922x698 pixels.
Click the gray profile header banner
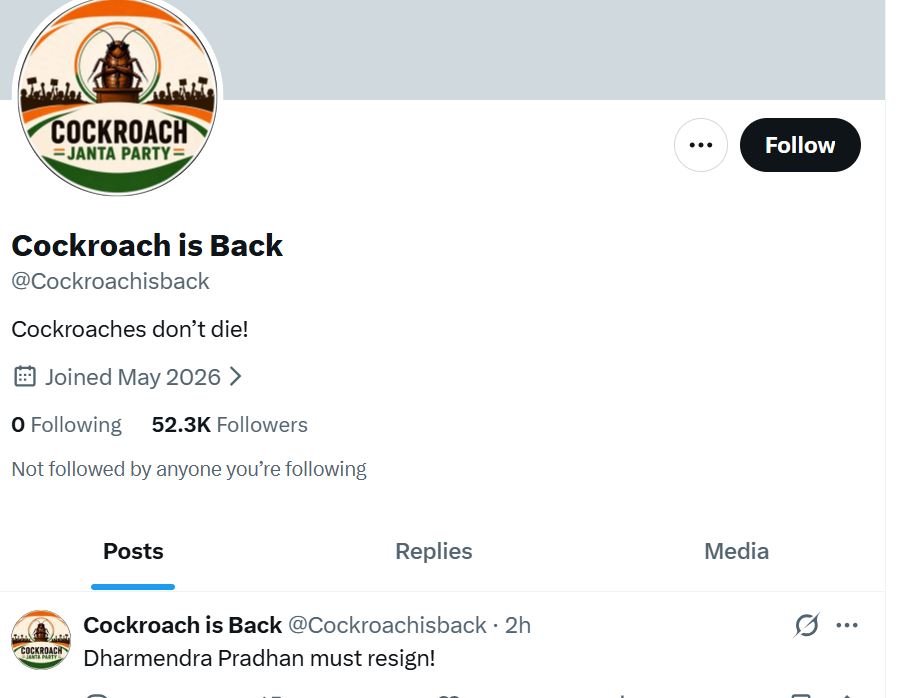pyautogui.click(x=553, y=50)
